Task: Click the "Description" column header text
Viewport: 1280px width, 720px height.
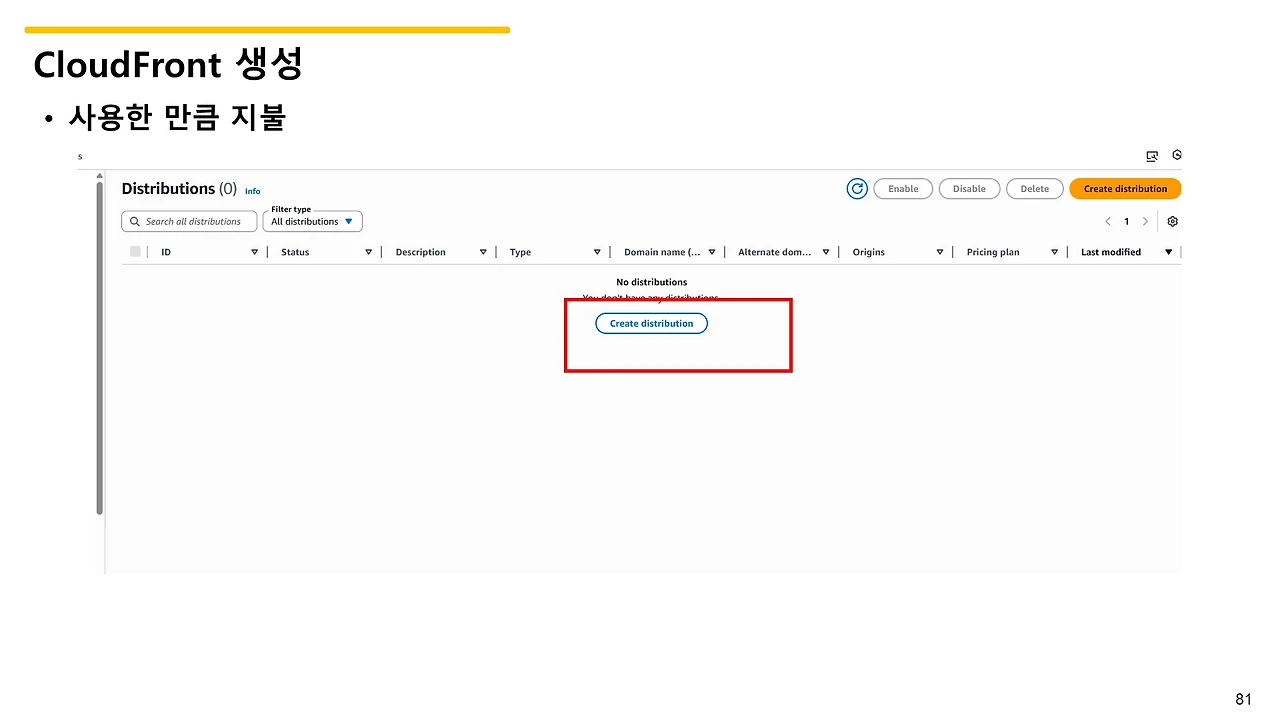Action: pyautogui.click(x=421, y=252)
